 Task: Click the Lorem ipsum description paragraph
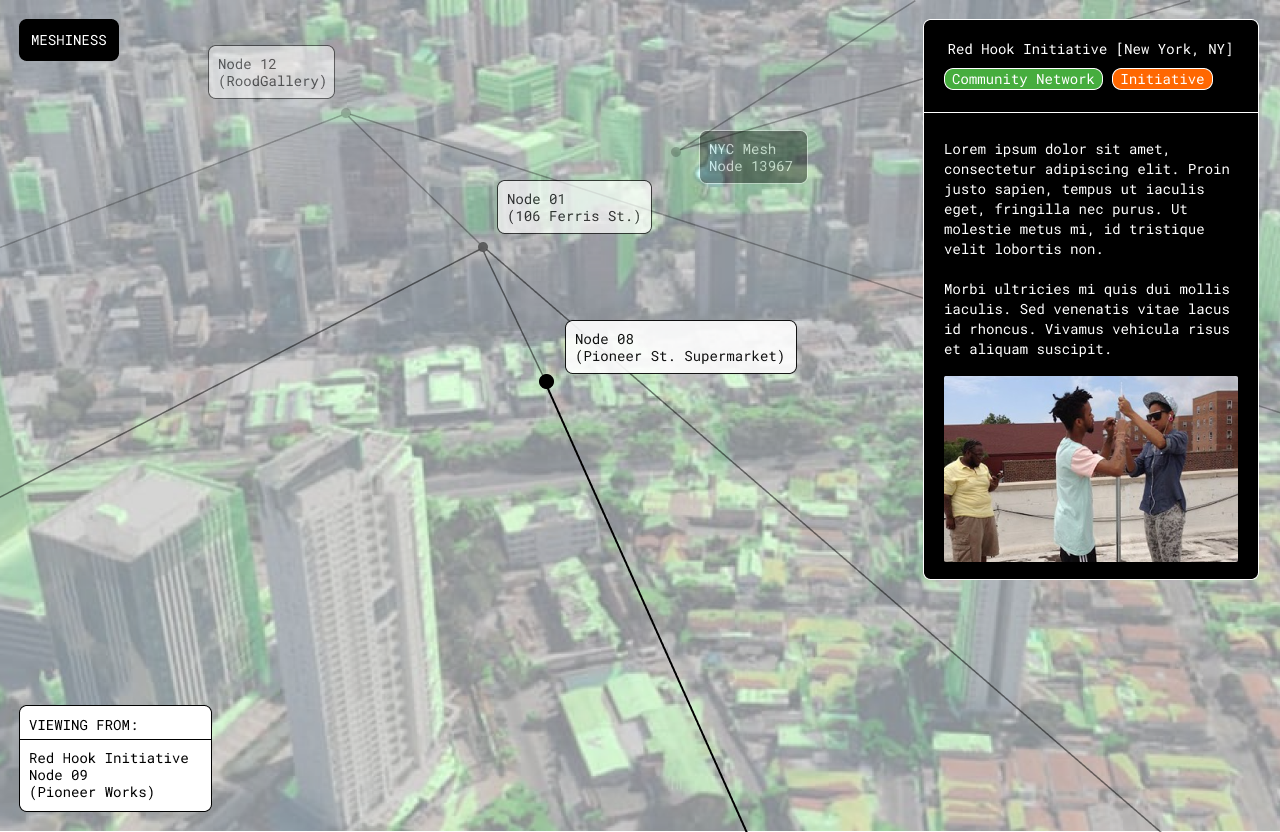point(1087,199)
